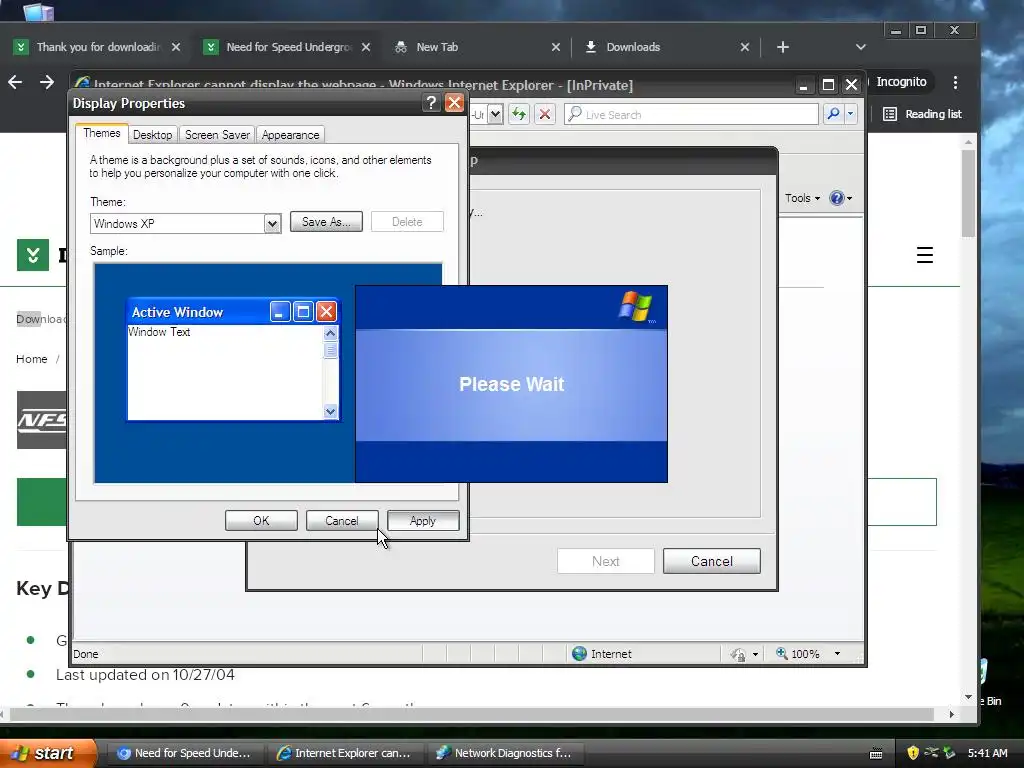Select the Themes tab

(x=101, y=133)
